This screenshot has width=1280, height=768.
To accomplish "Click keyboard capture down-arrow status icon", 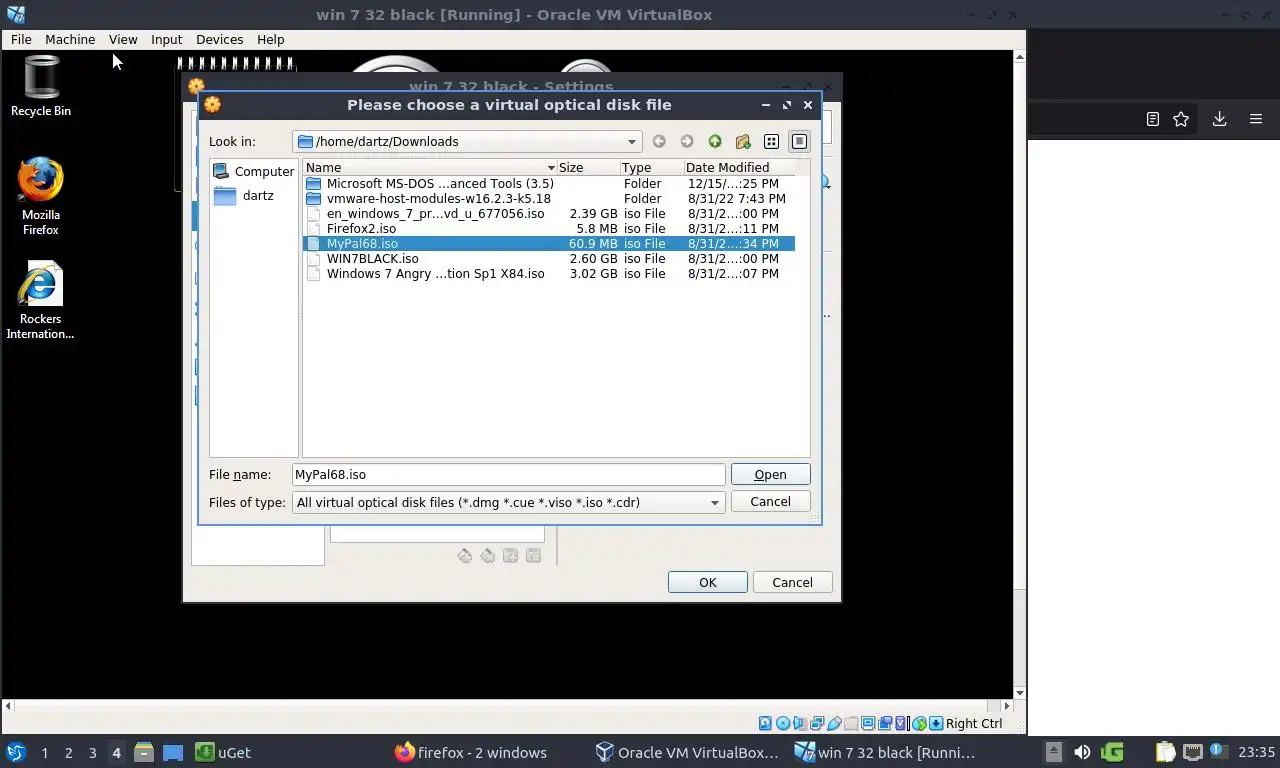I will pos(936,724).
